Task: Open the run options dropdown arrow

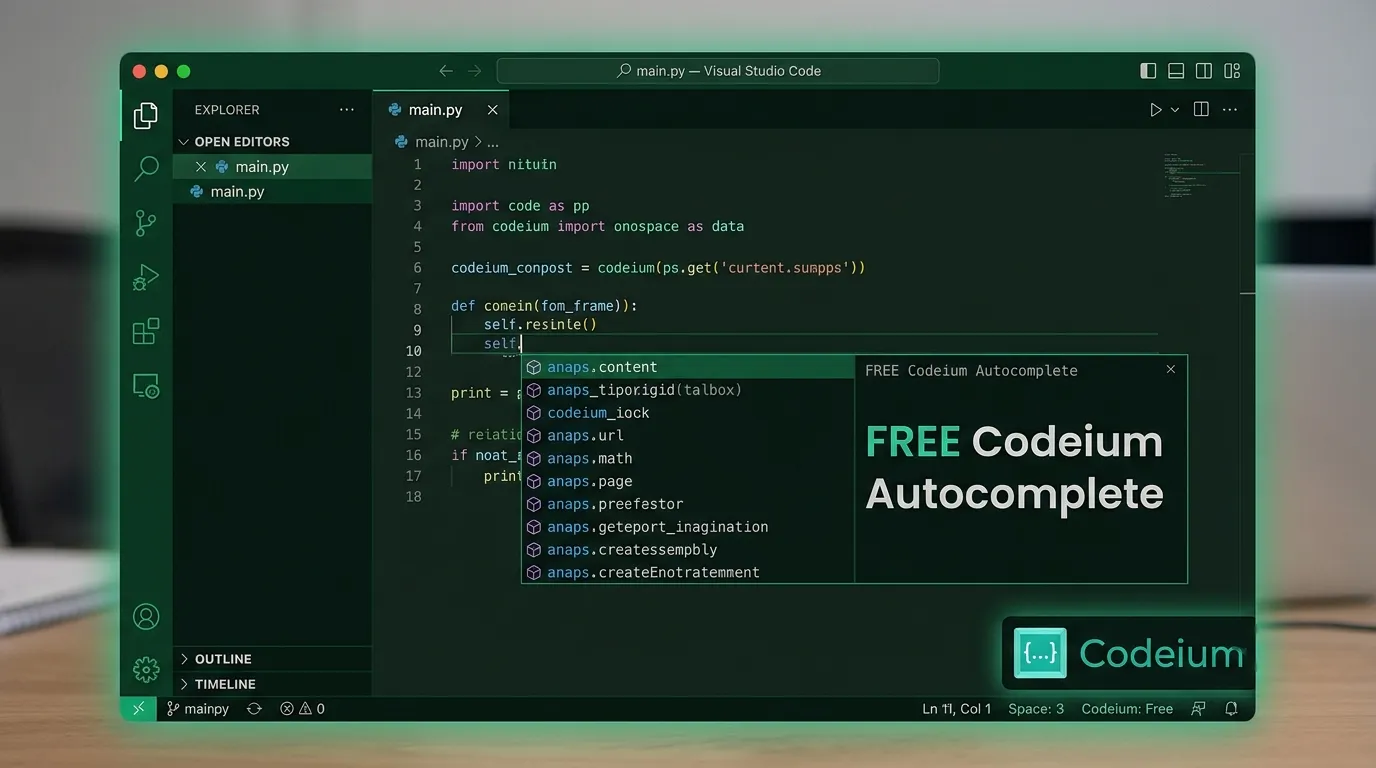Action: (x=1175, y=110)
